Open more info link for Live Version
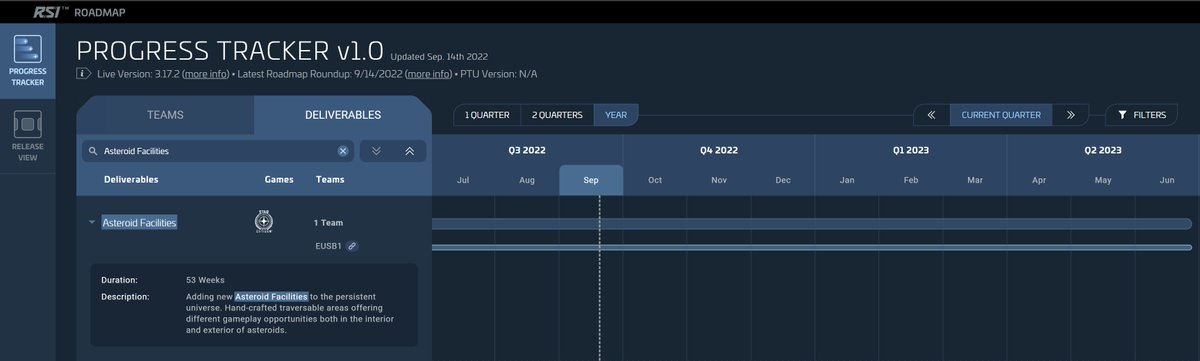Screen dimensions: 1200x361 pos(207,75)
